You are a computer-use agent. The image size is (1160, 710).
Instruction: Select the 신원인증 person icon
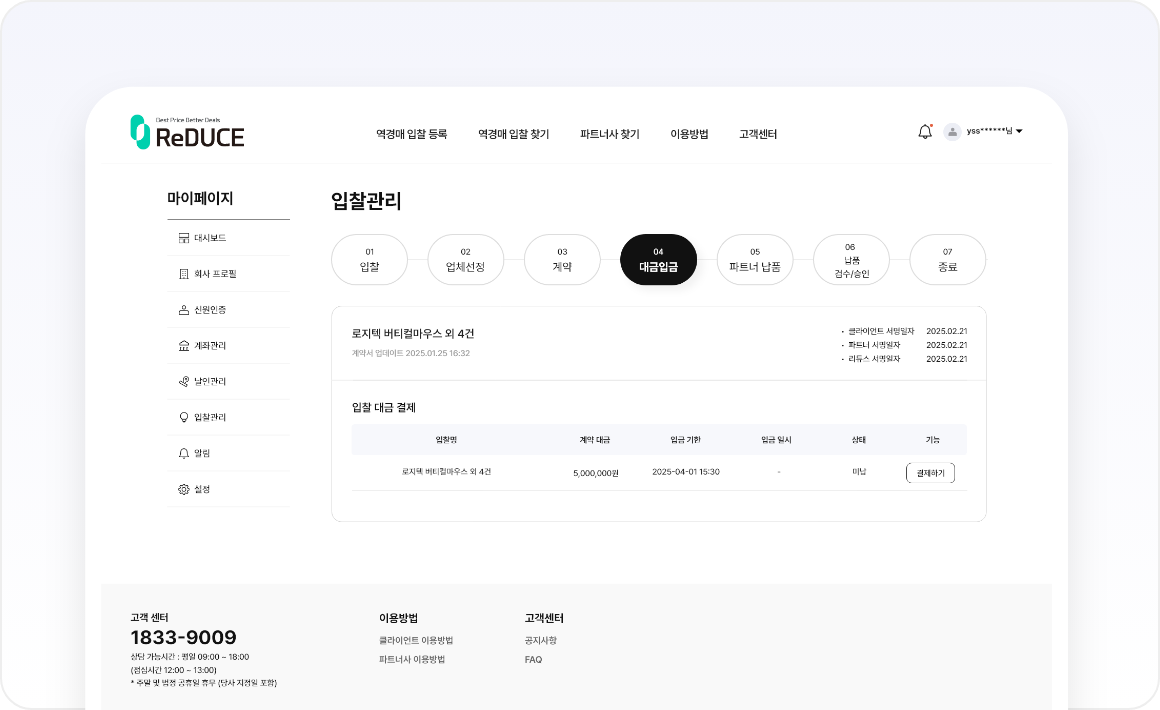(183, 310)
